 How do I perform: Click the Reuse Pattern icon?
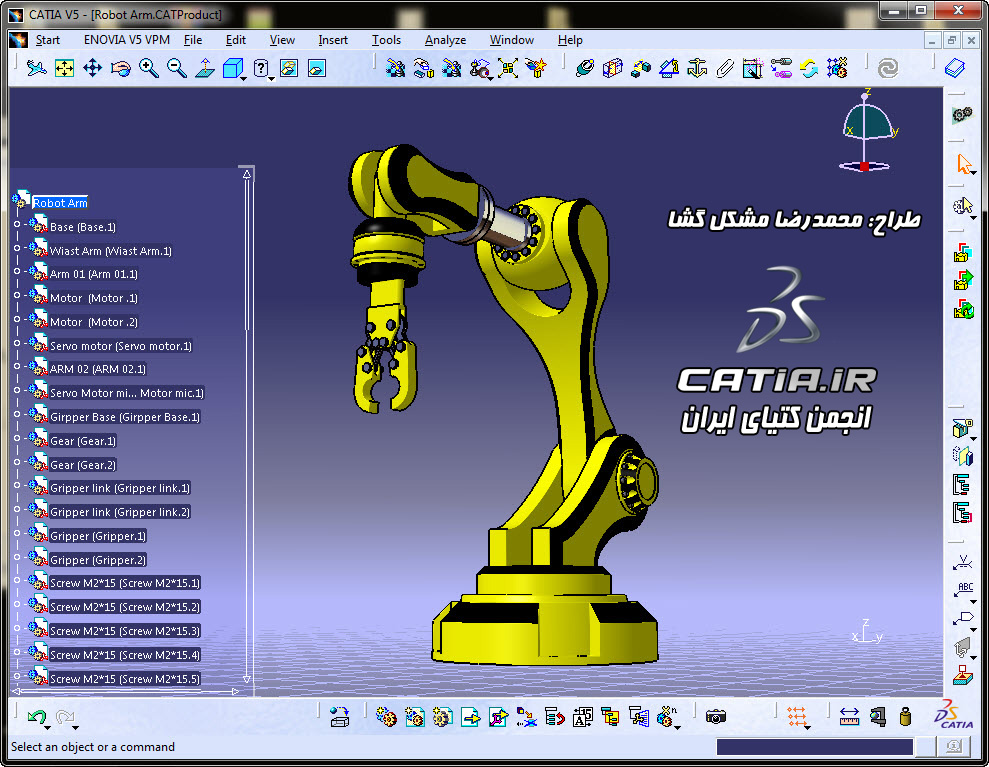(837, 67)
